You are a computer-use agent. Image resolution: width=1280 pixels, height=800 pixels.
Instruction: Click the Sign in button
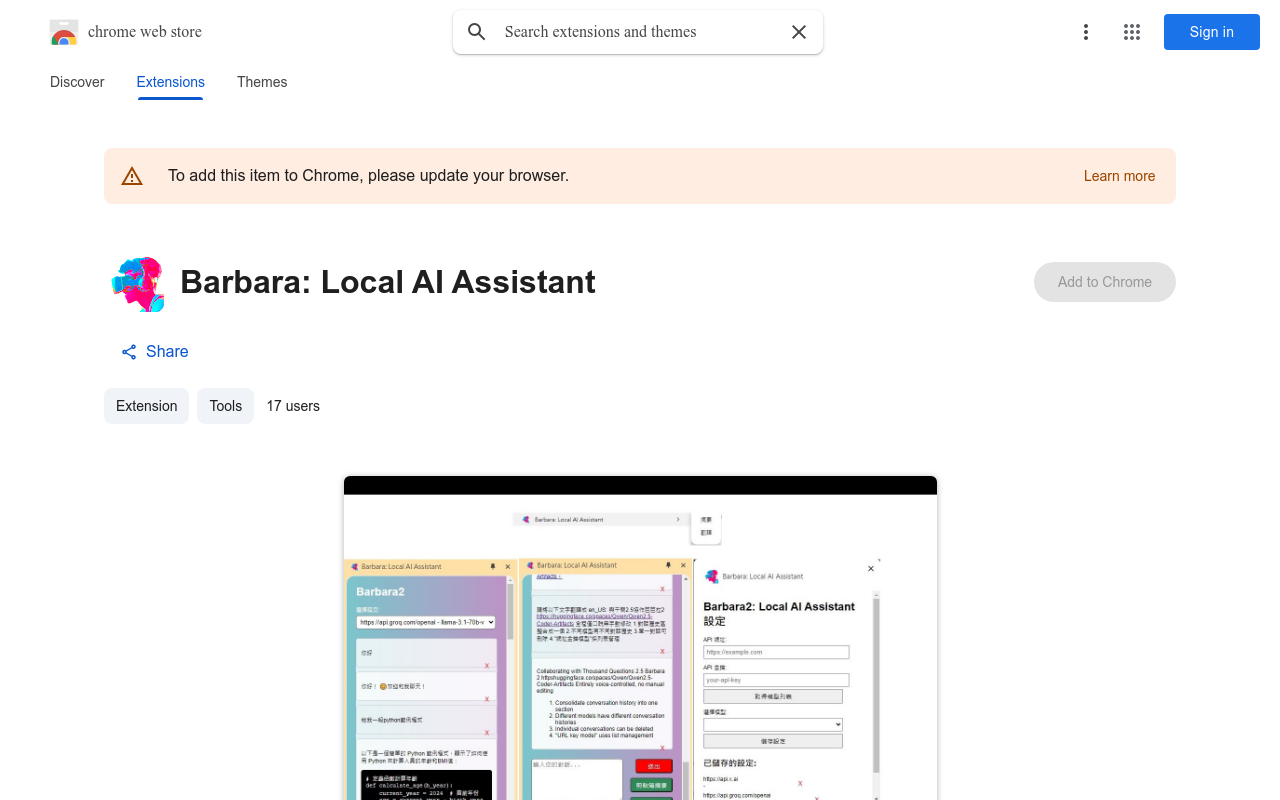1211,32
